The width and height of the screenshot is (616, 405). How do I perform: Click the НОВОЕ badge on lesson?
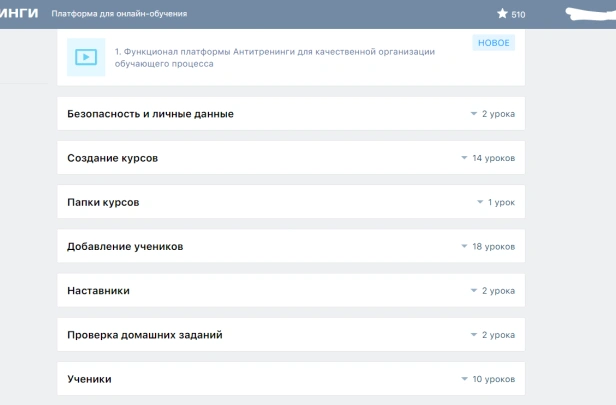pyautogui.click(x=492, y=43)
